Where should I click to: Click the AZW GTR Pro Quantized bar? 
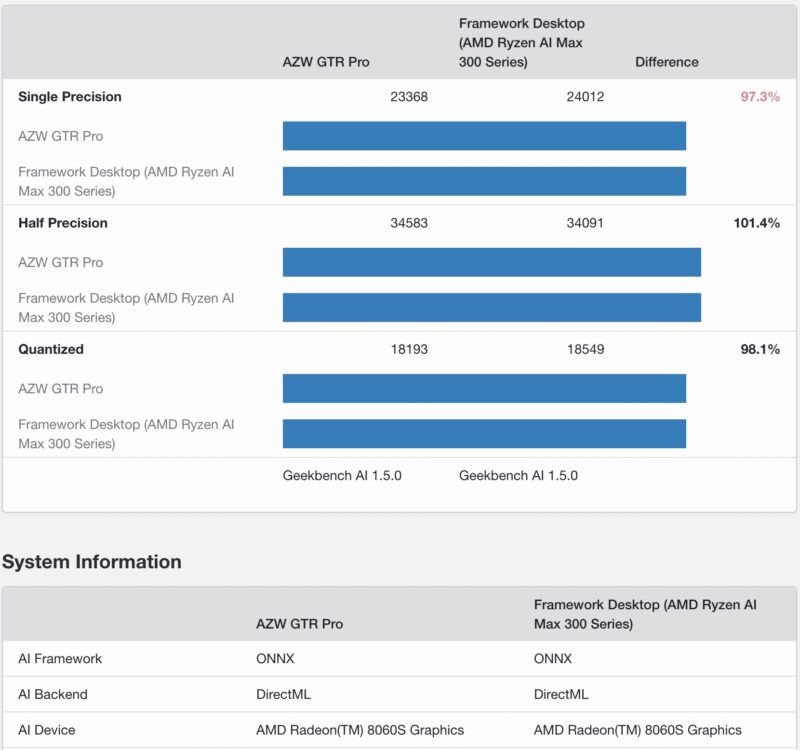(484, 388)
